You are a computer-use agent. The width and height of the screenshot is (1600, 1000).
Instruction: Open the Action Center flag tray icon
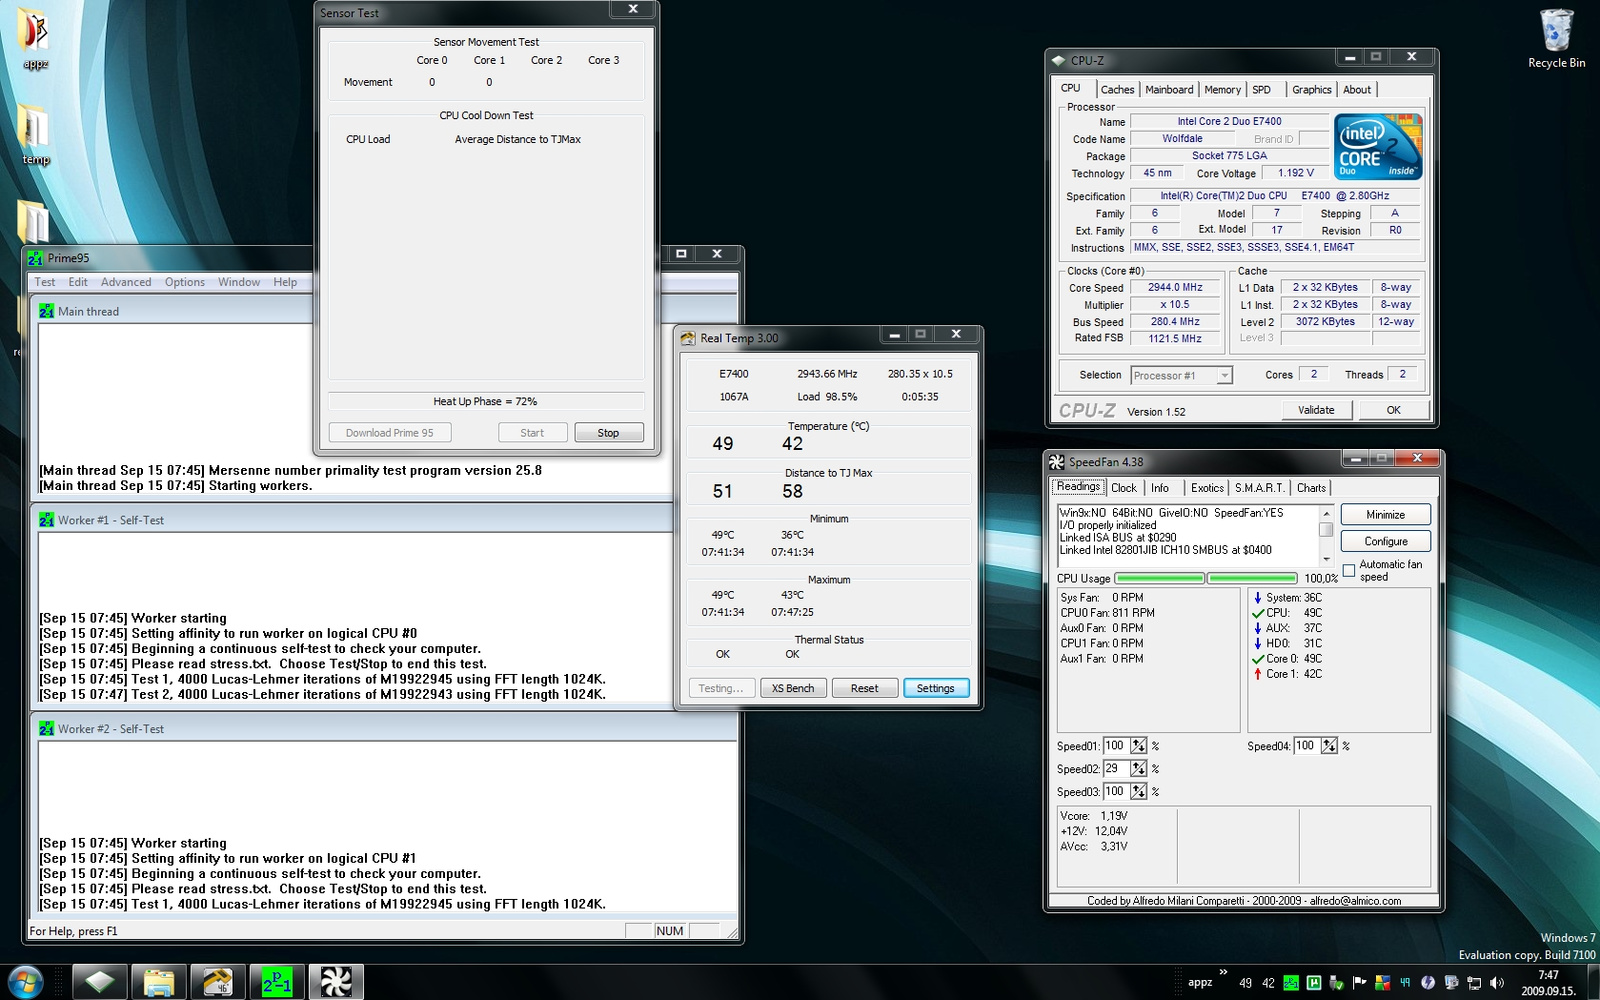(x=1359, y=983)
